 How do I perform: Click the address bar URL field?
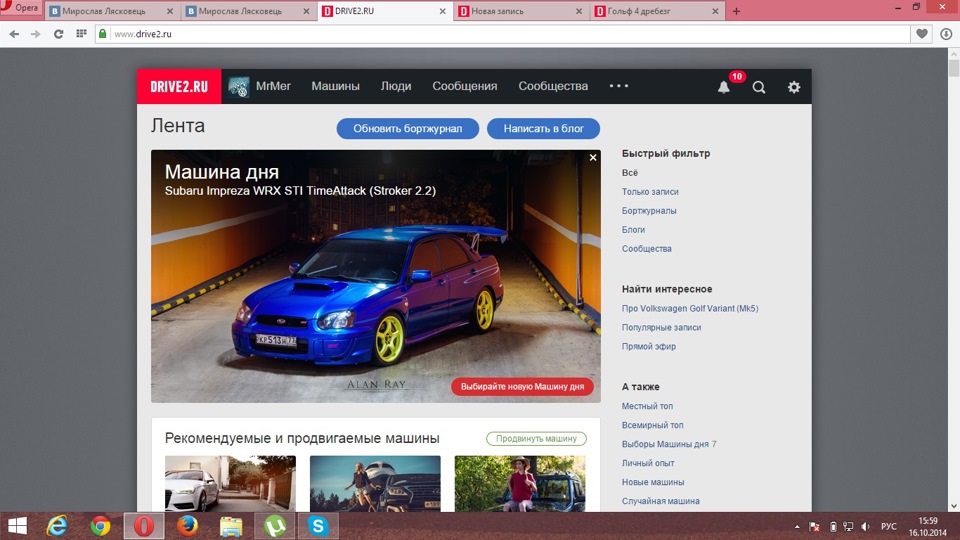point(502,34)
